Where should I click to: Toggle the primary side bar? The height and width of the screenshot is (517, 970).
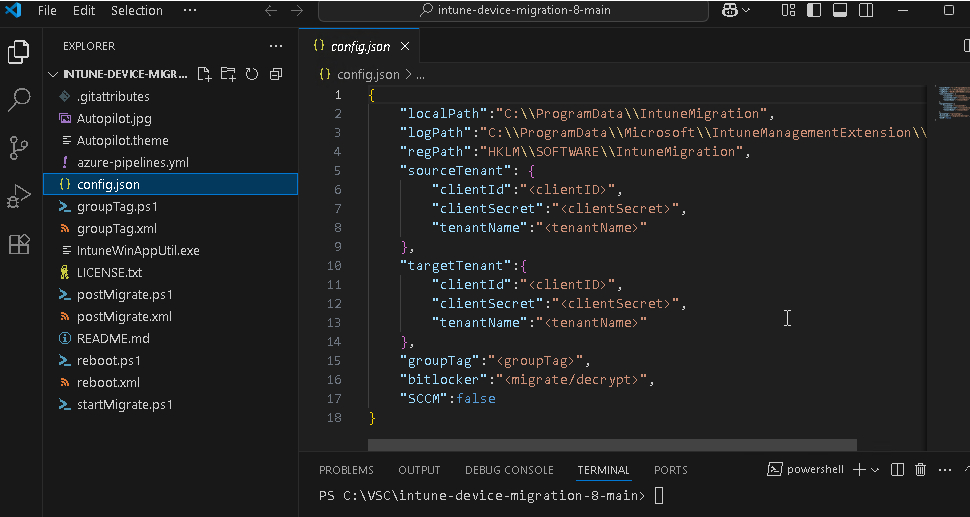coord(814,10)
